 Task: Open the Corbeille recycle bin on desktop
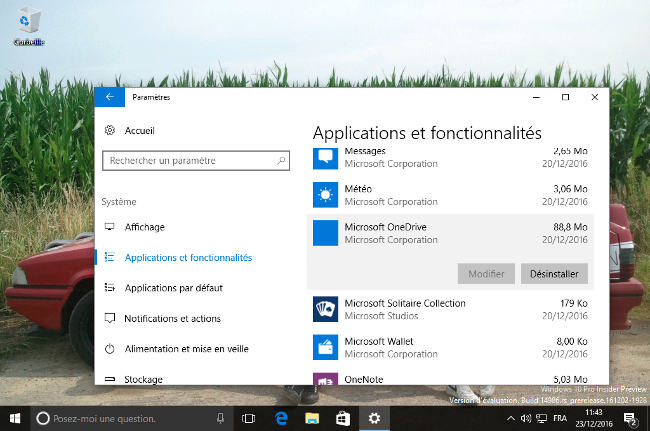tap(29, 27)
